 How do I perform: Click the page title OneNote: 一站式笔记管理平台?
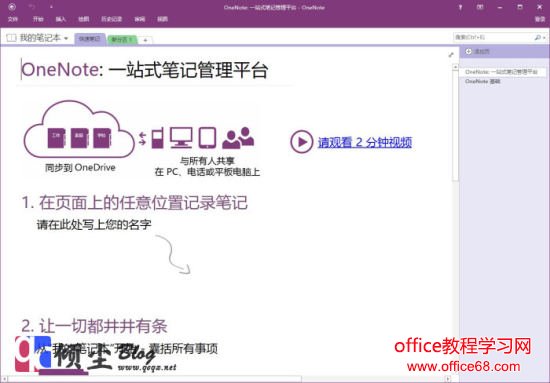point(145,69)
